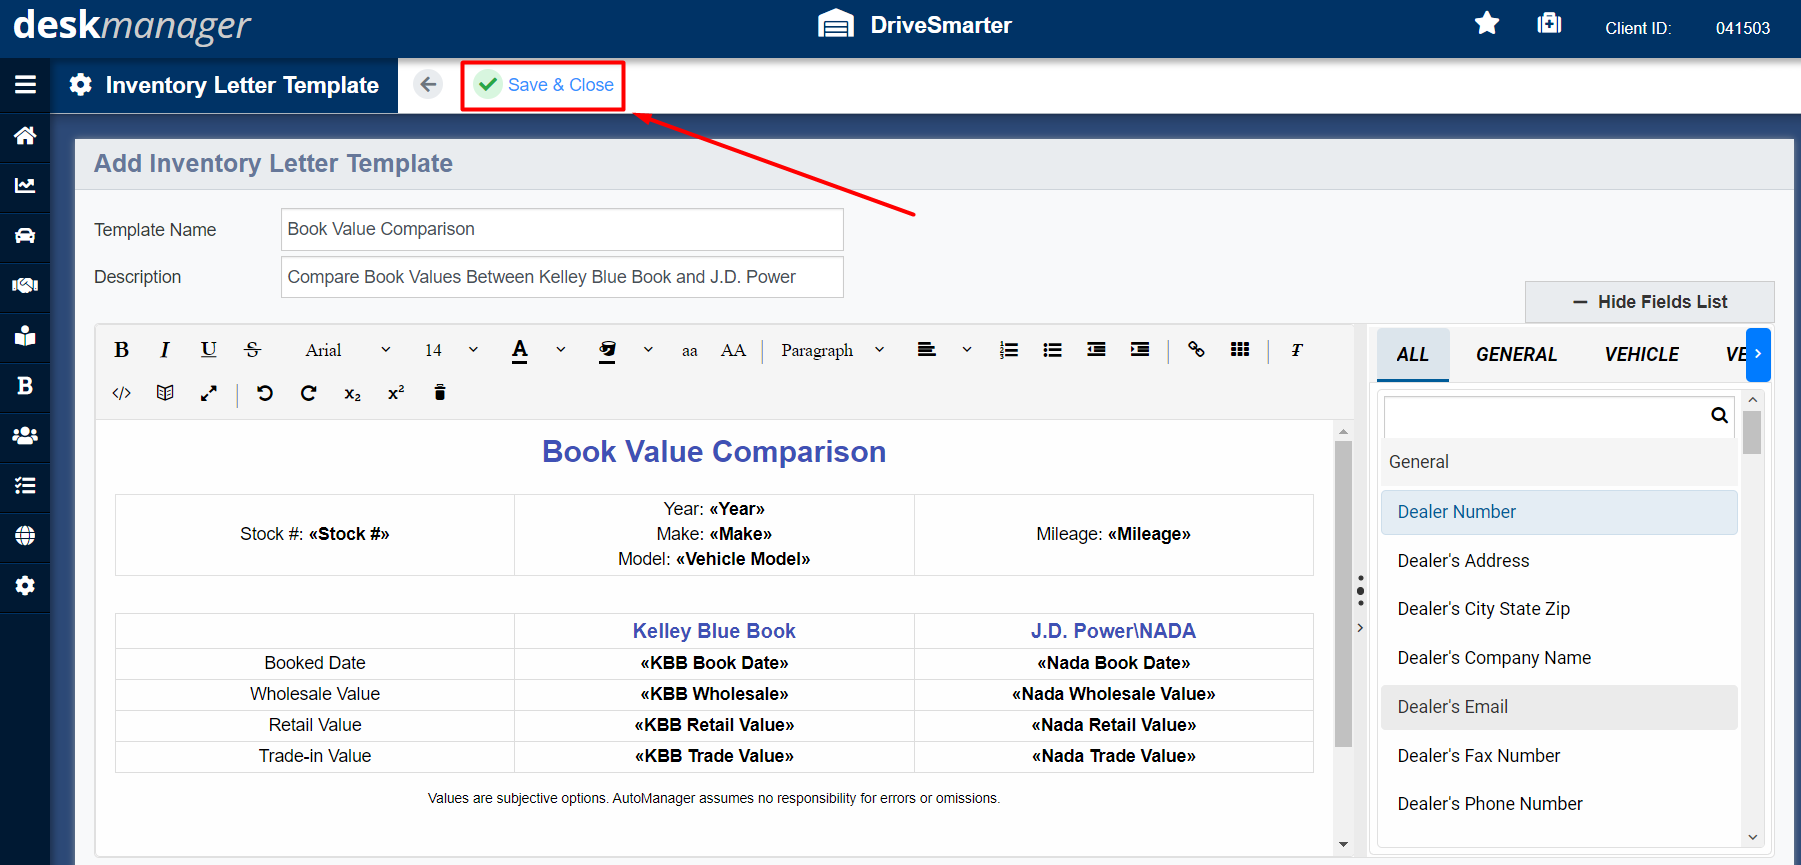This screenshot has width=1801, height=865.
Task: Click the text alignment icon
Action: (x=926, y=350)
